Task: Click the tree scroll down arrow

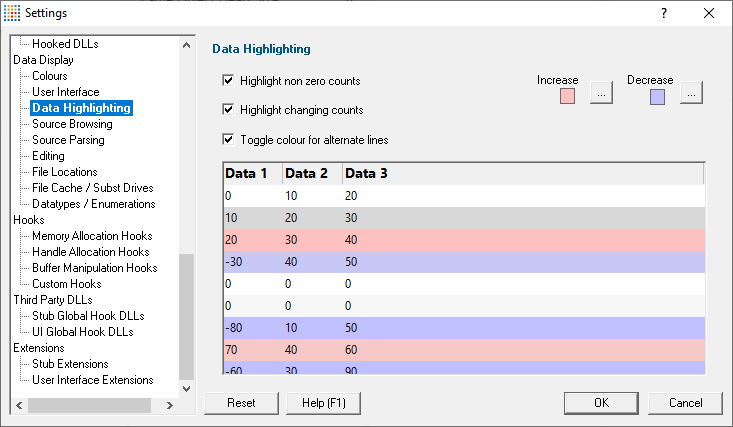Action: [x=187, y=389]
